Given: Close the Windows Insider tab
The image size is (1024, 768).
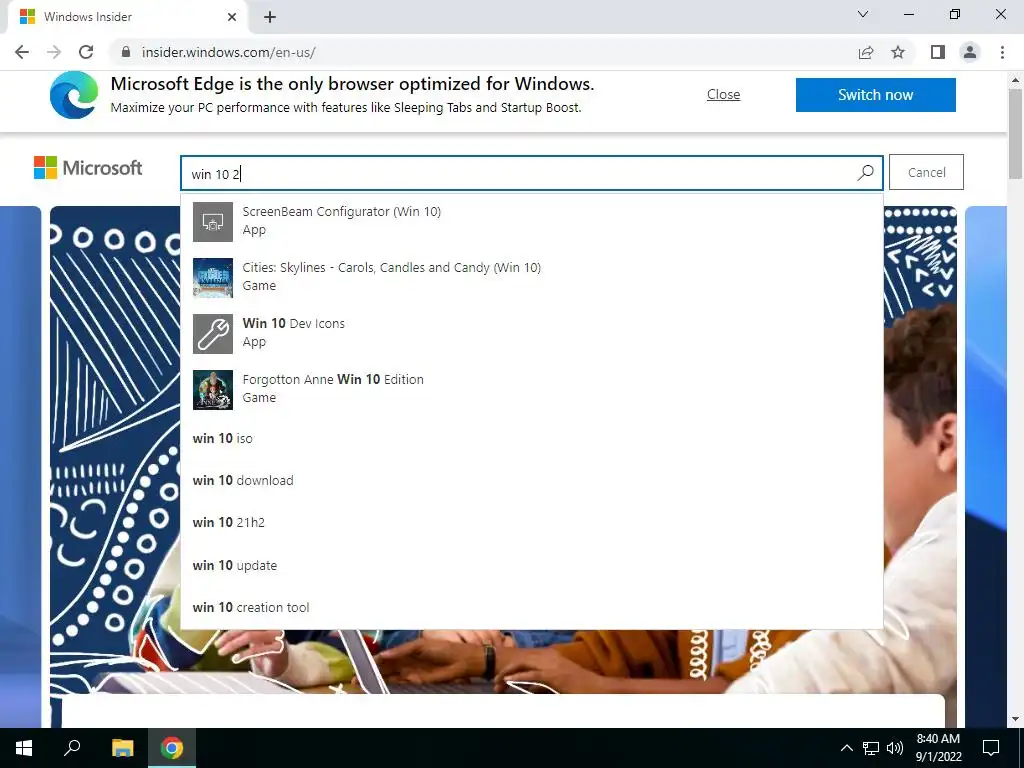Looking at the screenshot, I should [232, 17].
